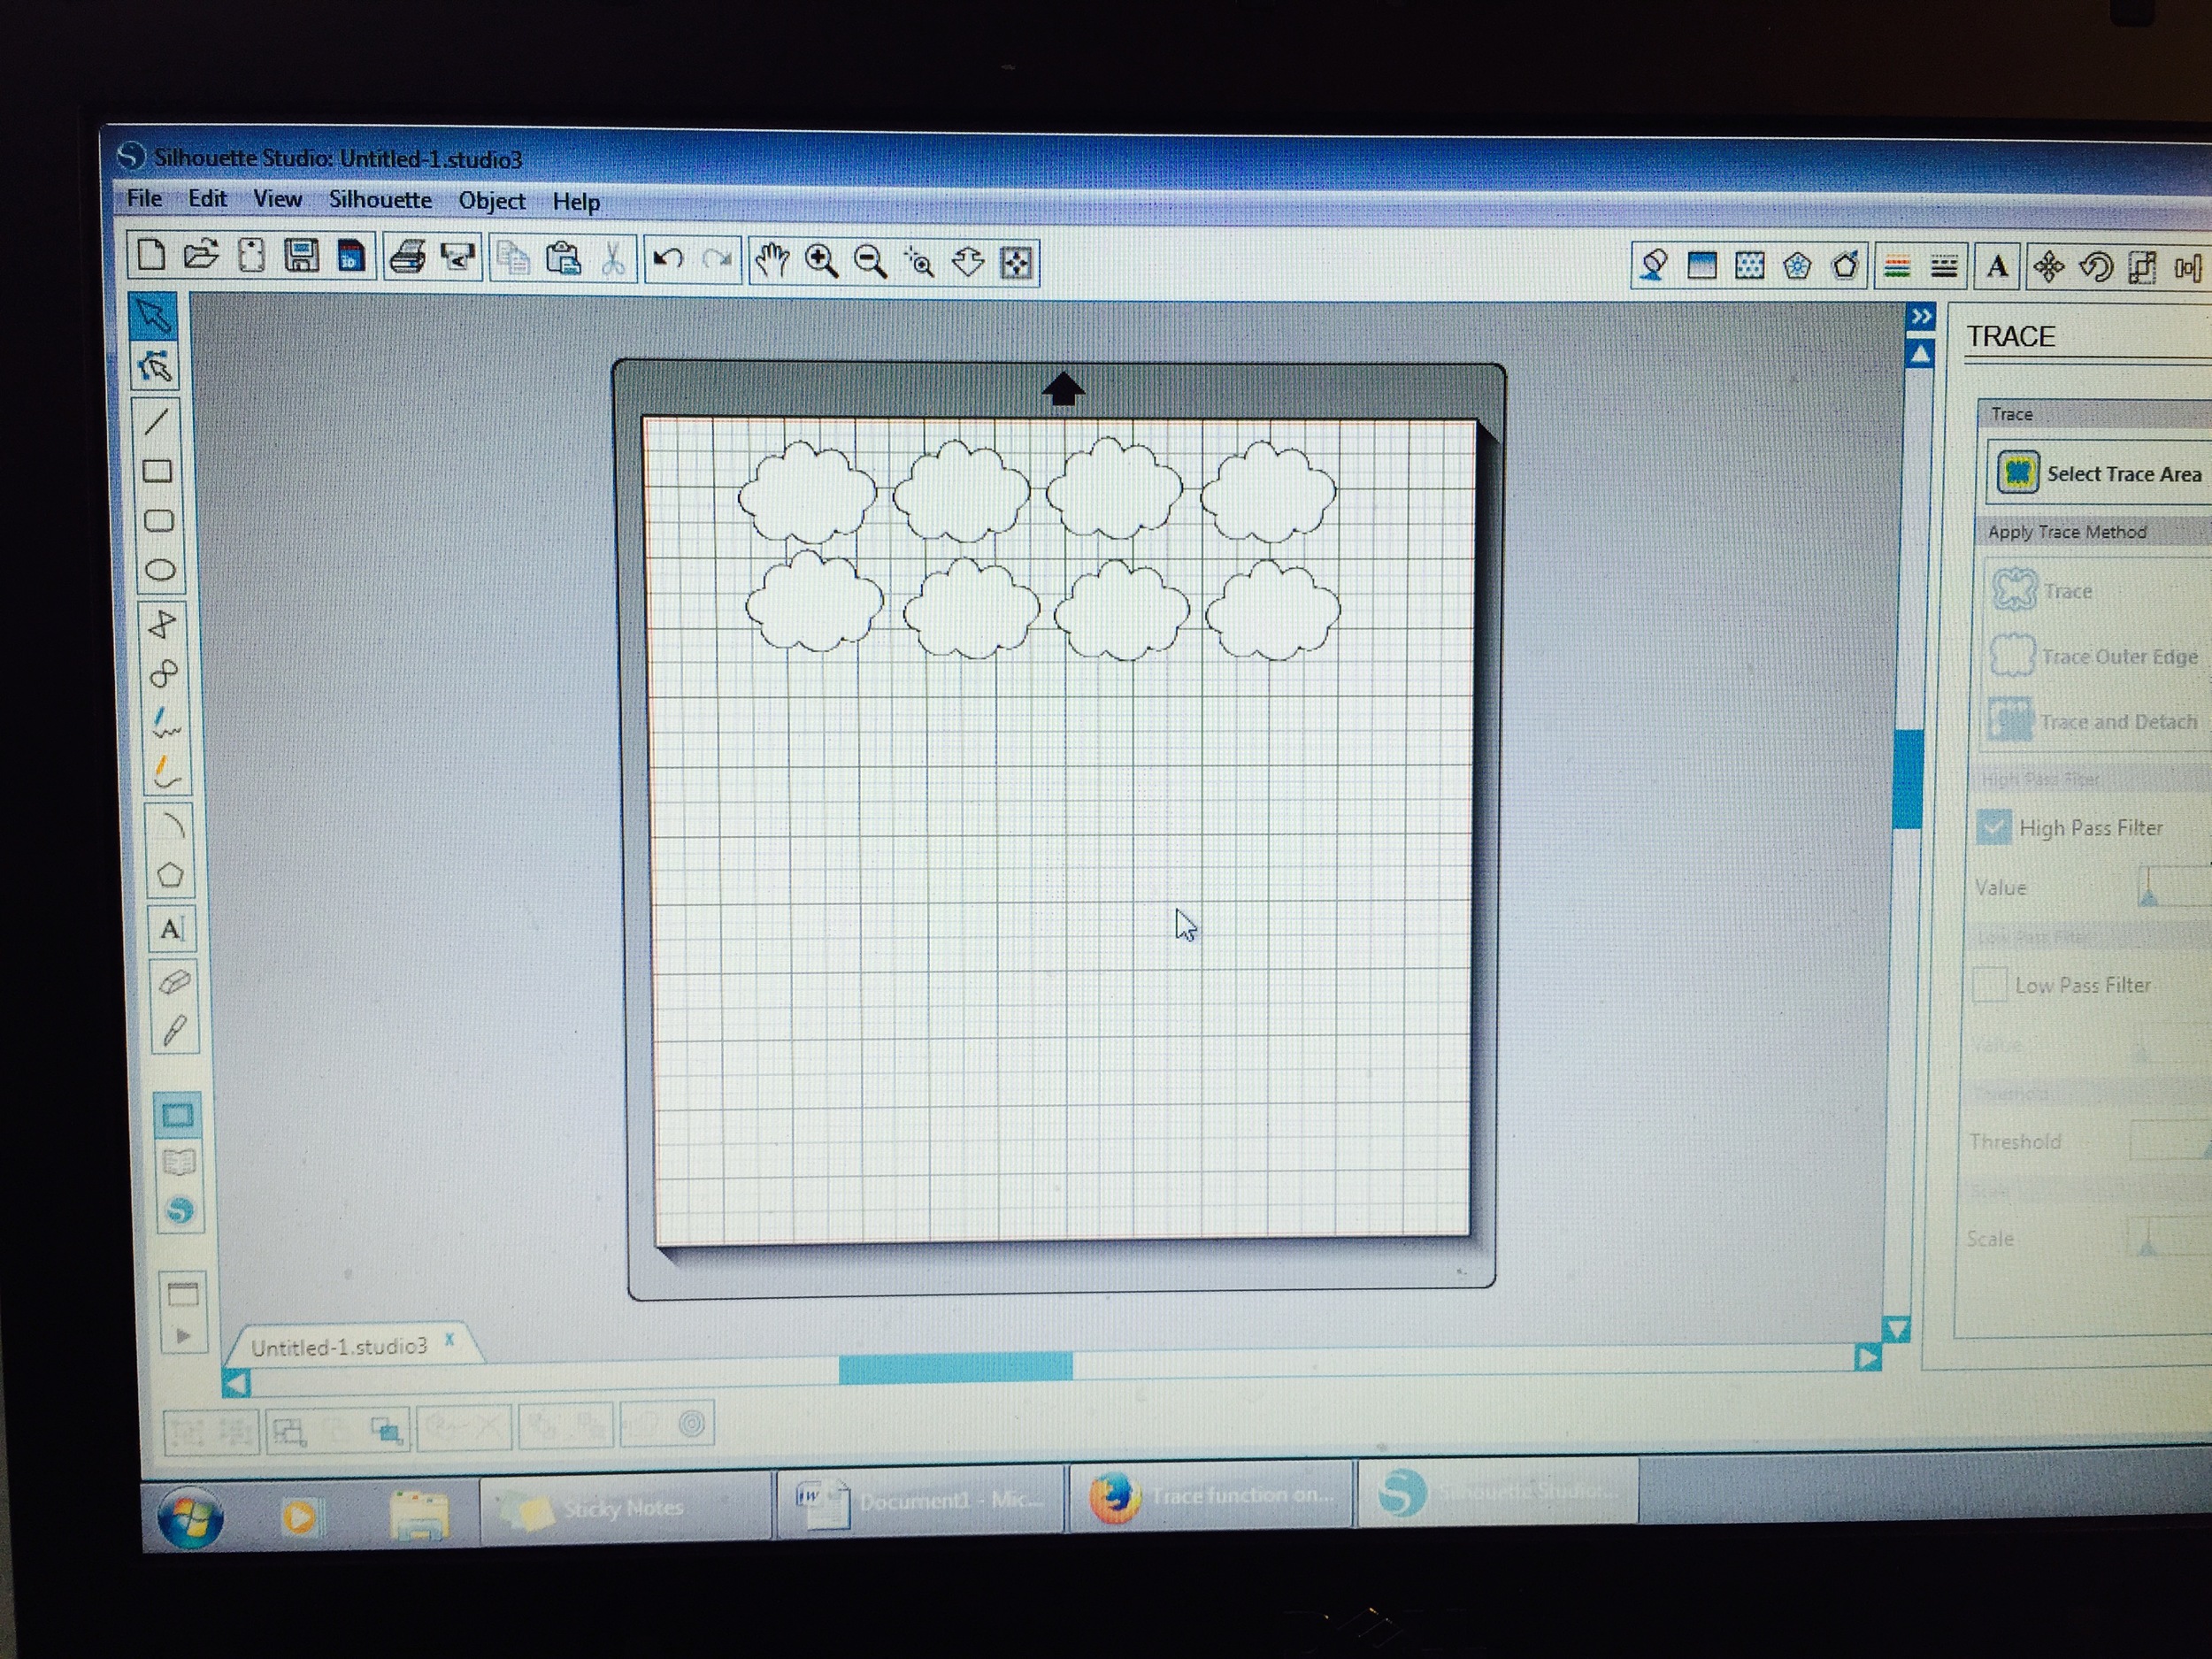Screen dimensions: 2212x1659
Task: Open the File menu
Action: (x=144, y=198)
